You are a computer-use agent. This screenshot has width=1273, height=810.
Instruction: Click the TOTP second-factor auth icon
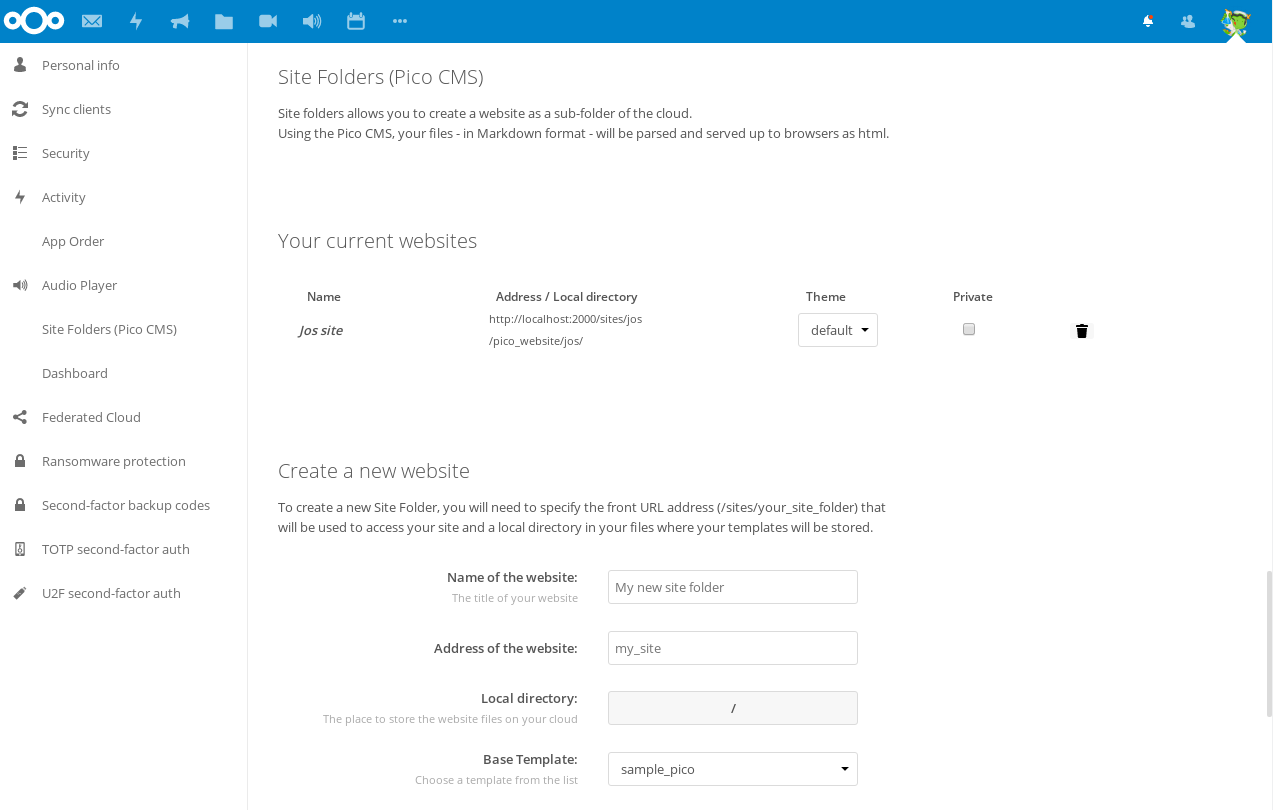click(x=20, y=549)
